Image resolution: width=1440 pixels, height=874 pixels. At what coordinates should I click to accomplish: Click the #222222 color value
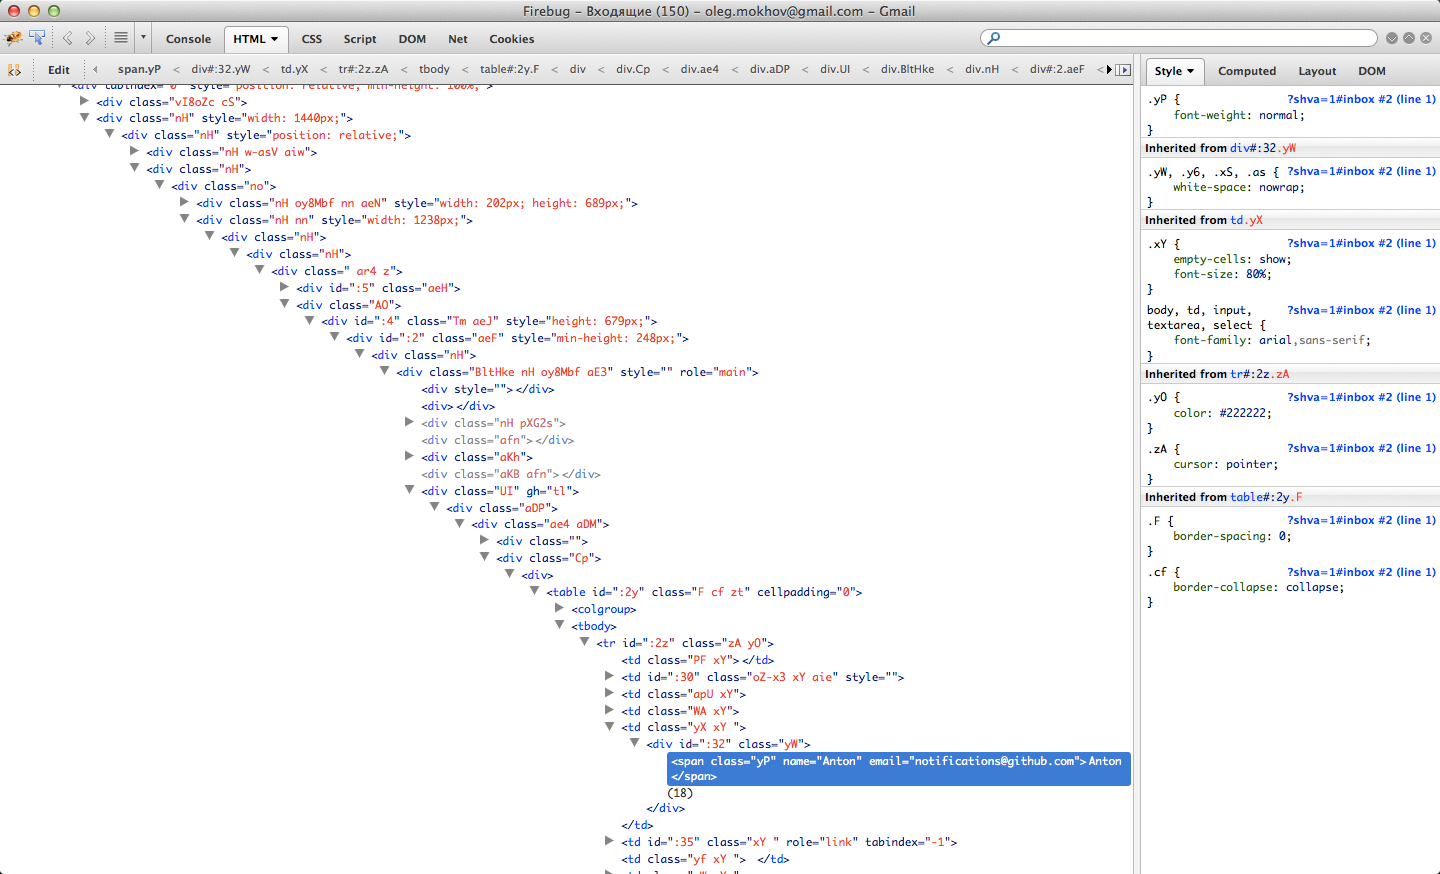click(1245, 413)
